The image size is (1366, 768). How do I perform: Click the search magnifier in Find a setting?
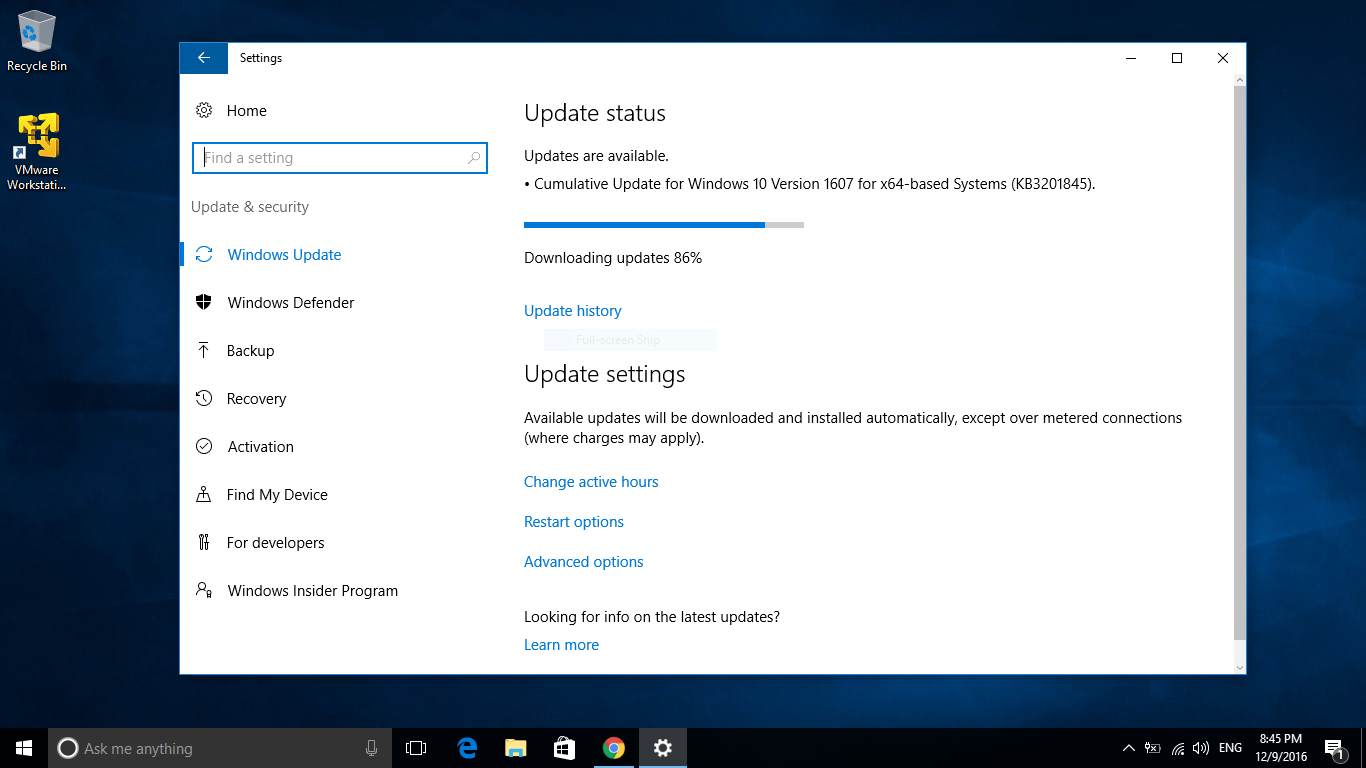click(x=474, y=158)
